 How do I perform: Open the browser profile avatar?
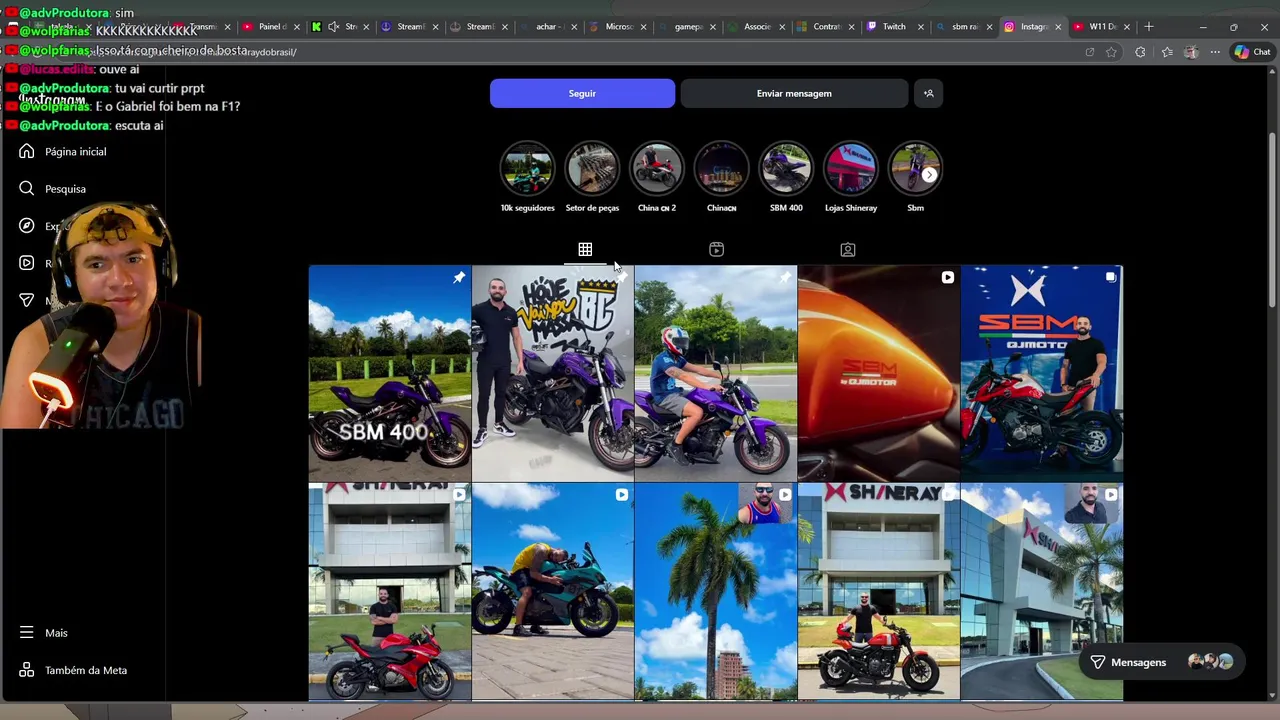coord(1191,52)
